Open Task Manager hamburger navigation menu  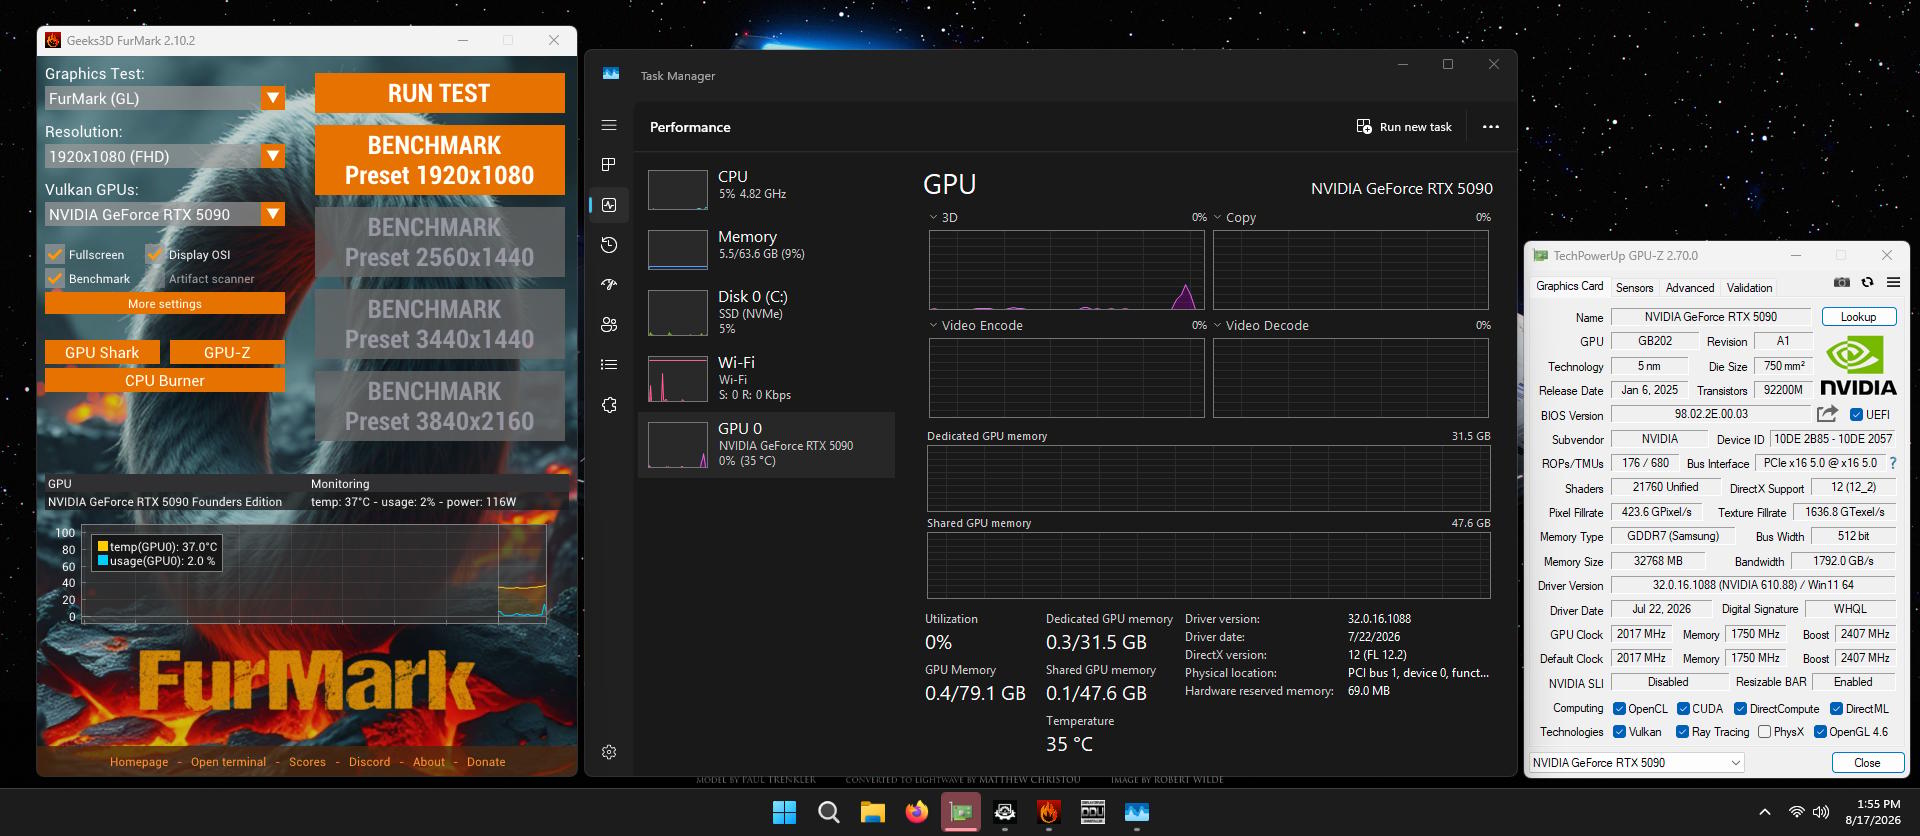[609, 126]
